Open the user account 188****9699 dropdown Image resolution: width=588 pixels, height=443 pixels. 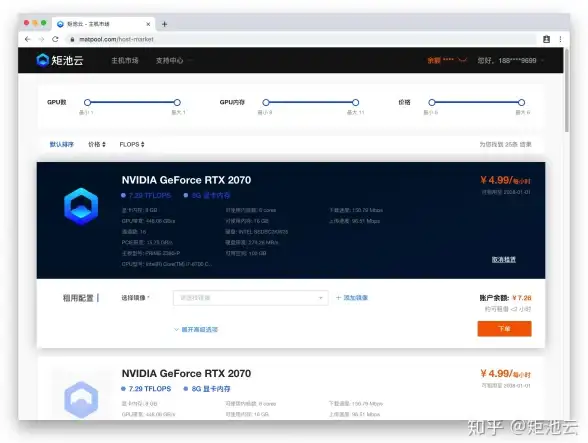click(x=511, y=60)
